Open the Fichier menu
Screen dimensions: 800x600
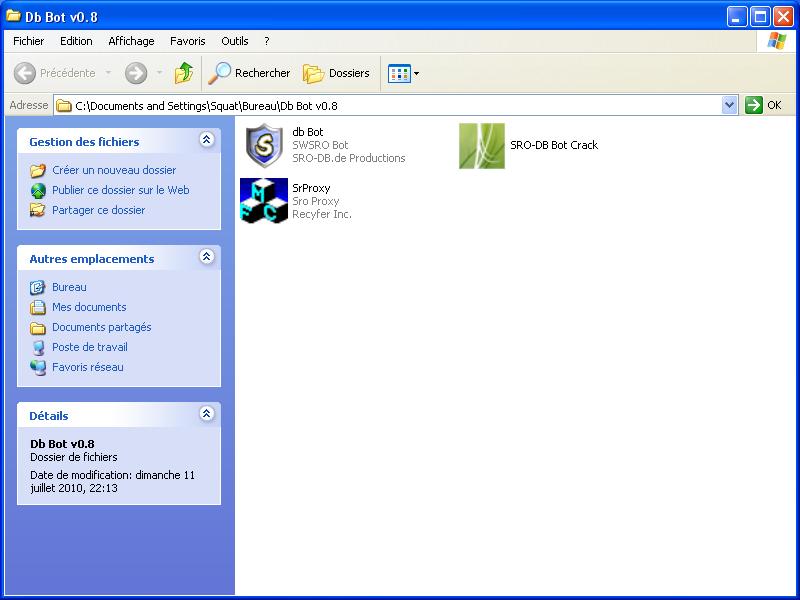click(29, 41)
